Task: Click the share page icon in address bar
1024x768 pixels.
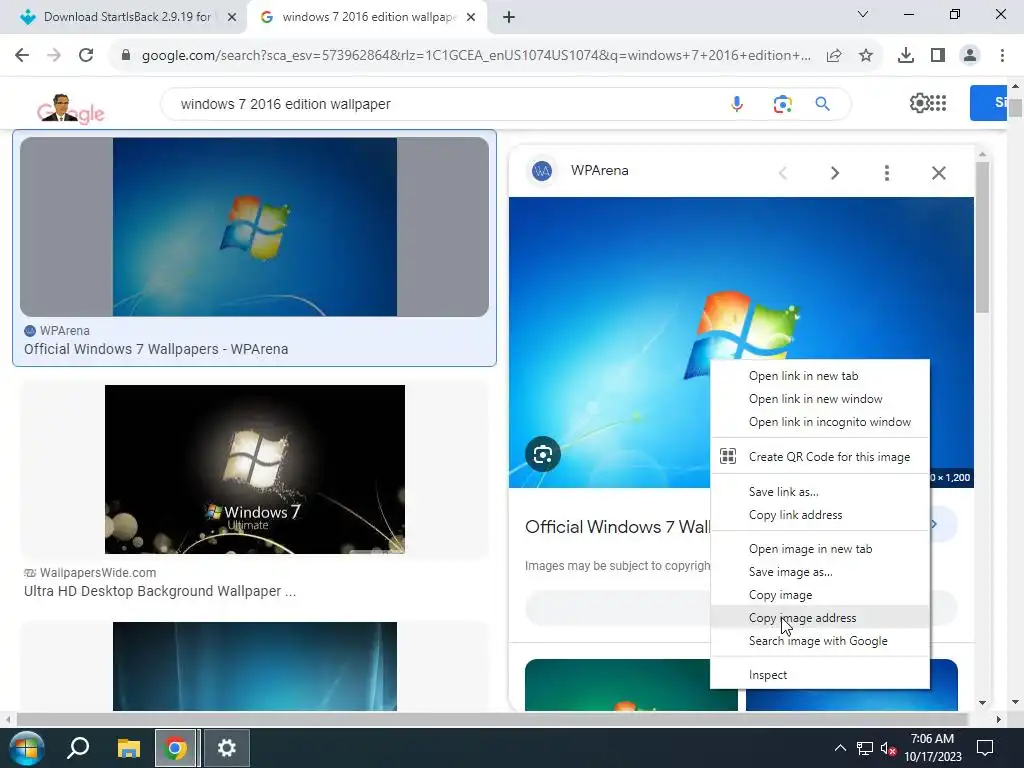Action: pos(834,56)
